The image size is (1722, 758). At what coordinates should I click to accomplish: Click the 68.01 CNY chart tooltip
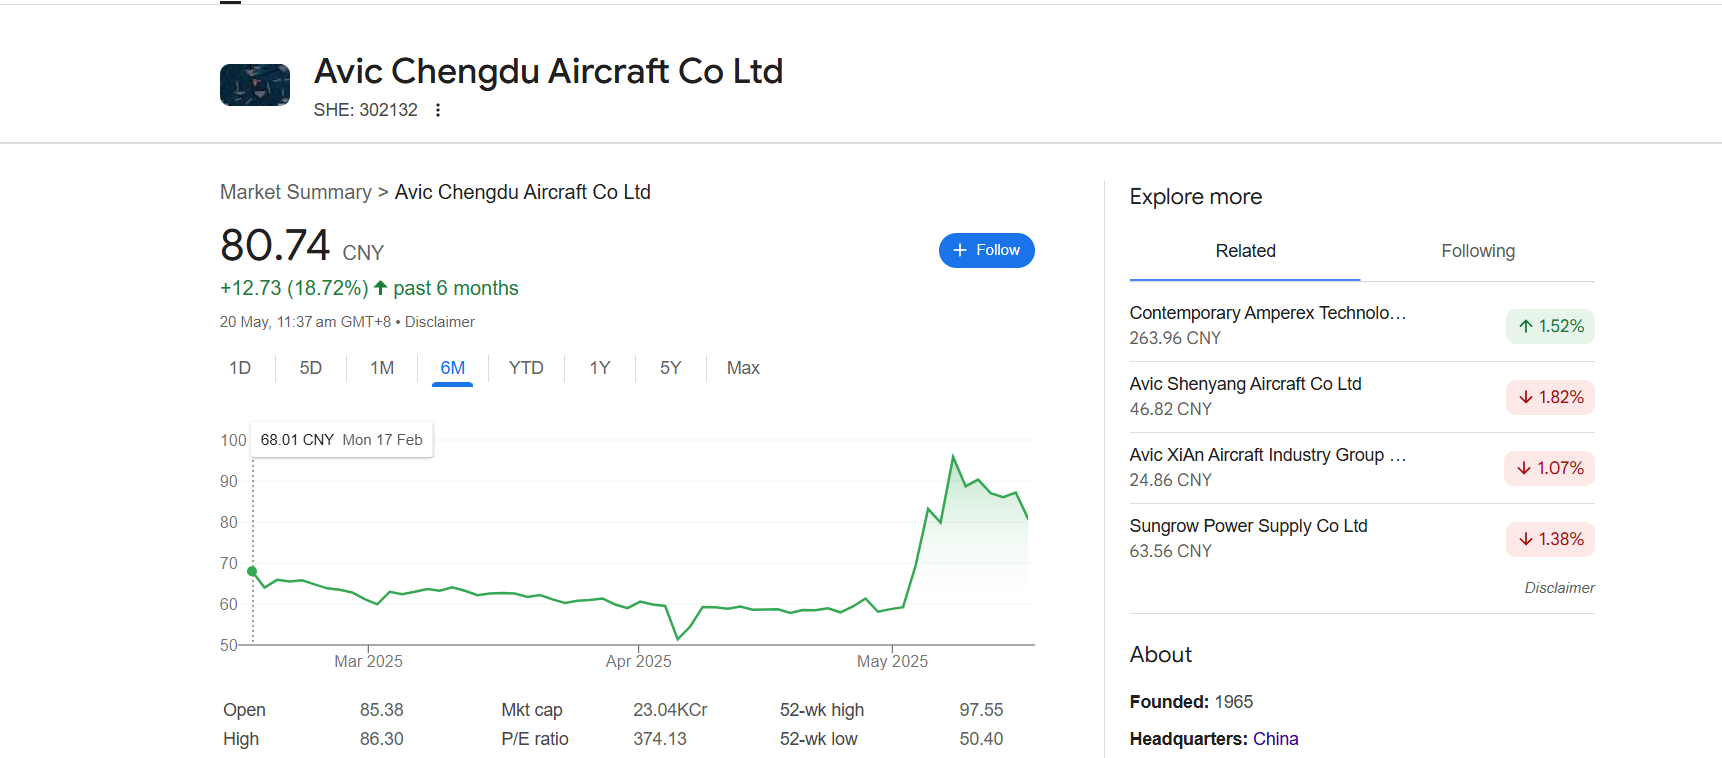coord(342,440)
